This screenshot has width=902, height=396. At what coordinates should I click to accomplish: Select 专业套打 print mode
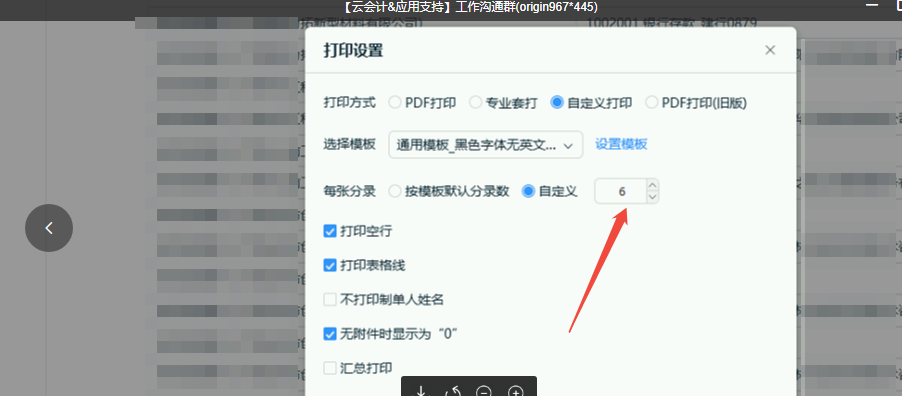pos(475,103)
